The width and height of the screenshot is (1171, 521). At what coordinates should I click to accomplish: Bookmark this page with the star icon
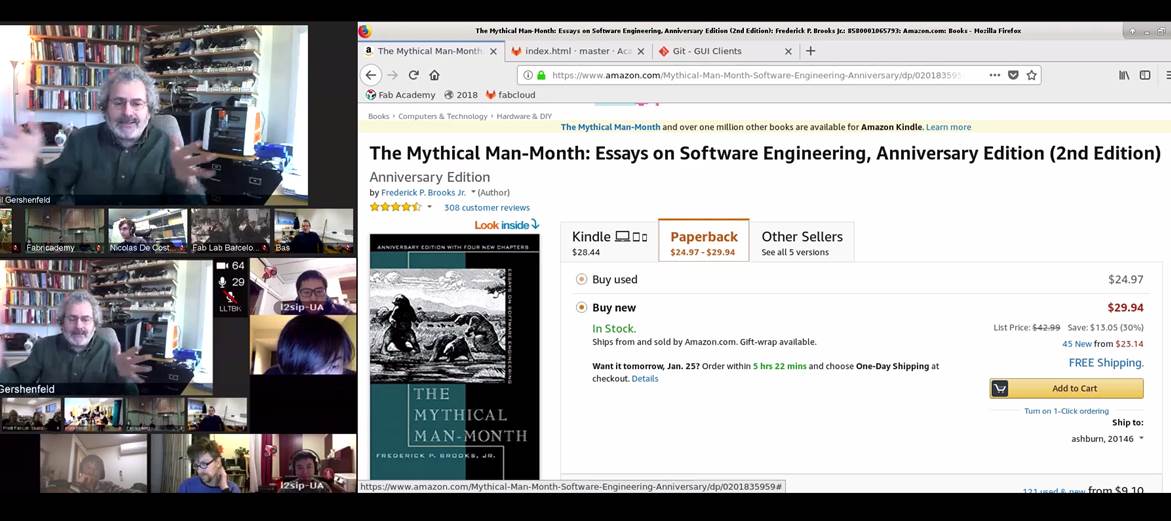1031,75
